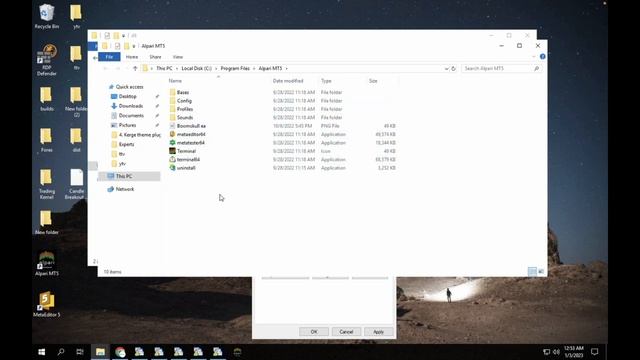
Task: Open taskbar search magnifier
Action: [61, 352]
